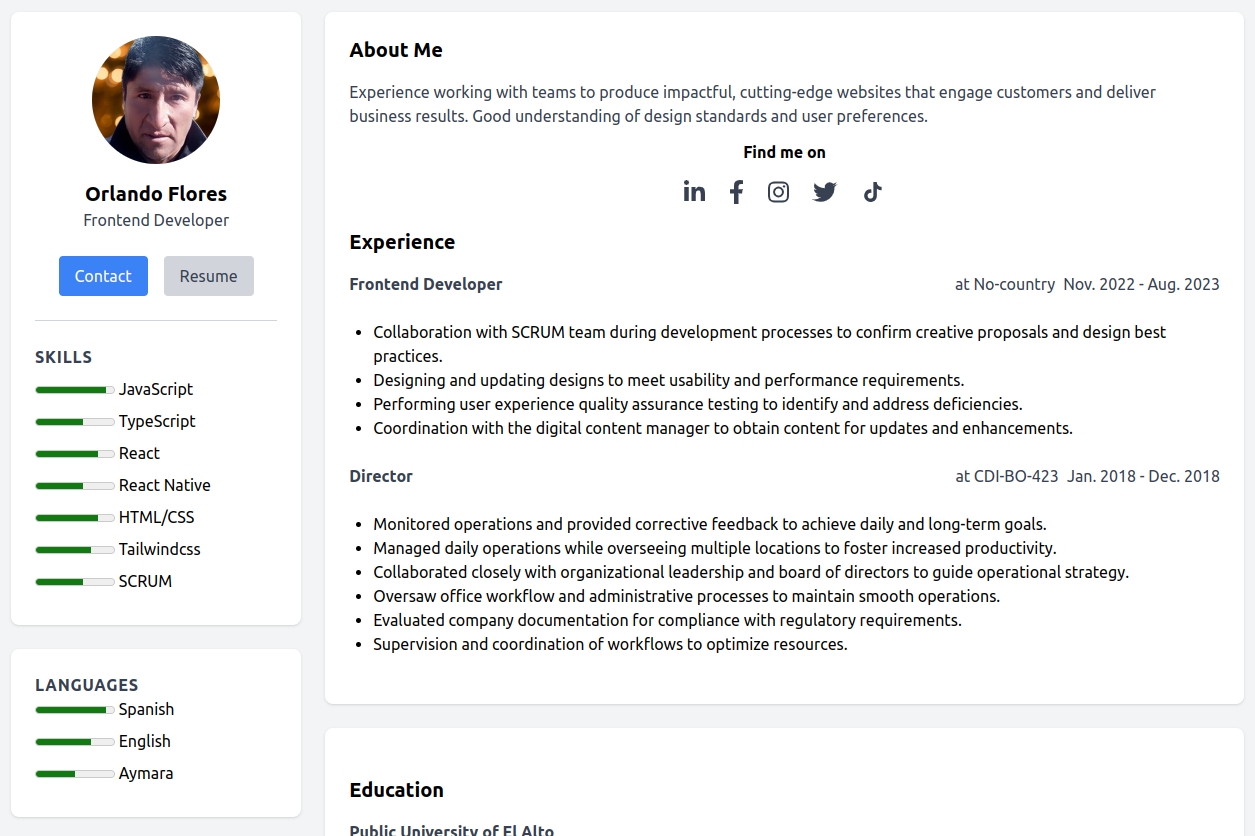Select the Education heading
1255x836 pixels.
click(396, 790)
